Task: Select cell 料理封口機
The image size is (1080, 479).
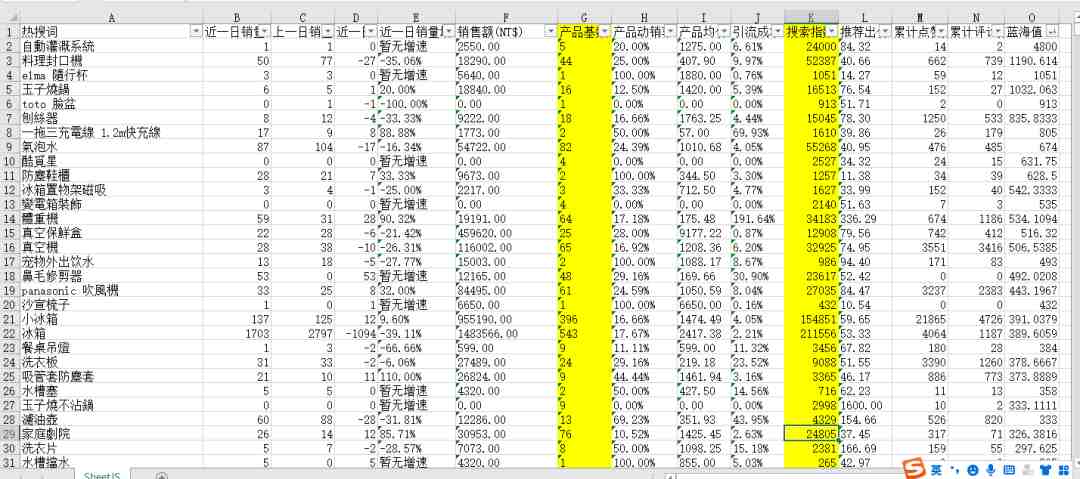Action: (111, 61)
